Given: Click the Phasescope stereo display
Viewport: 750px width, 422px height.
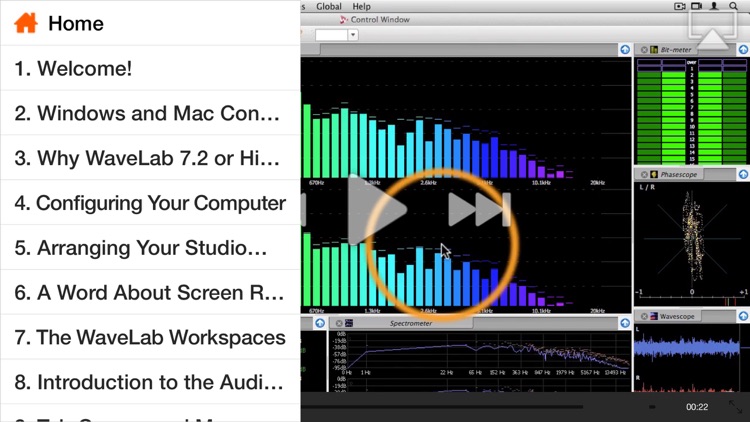Looking at the screenshot, I should [x=692, y=239].
